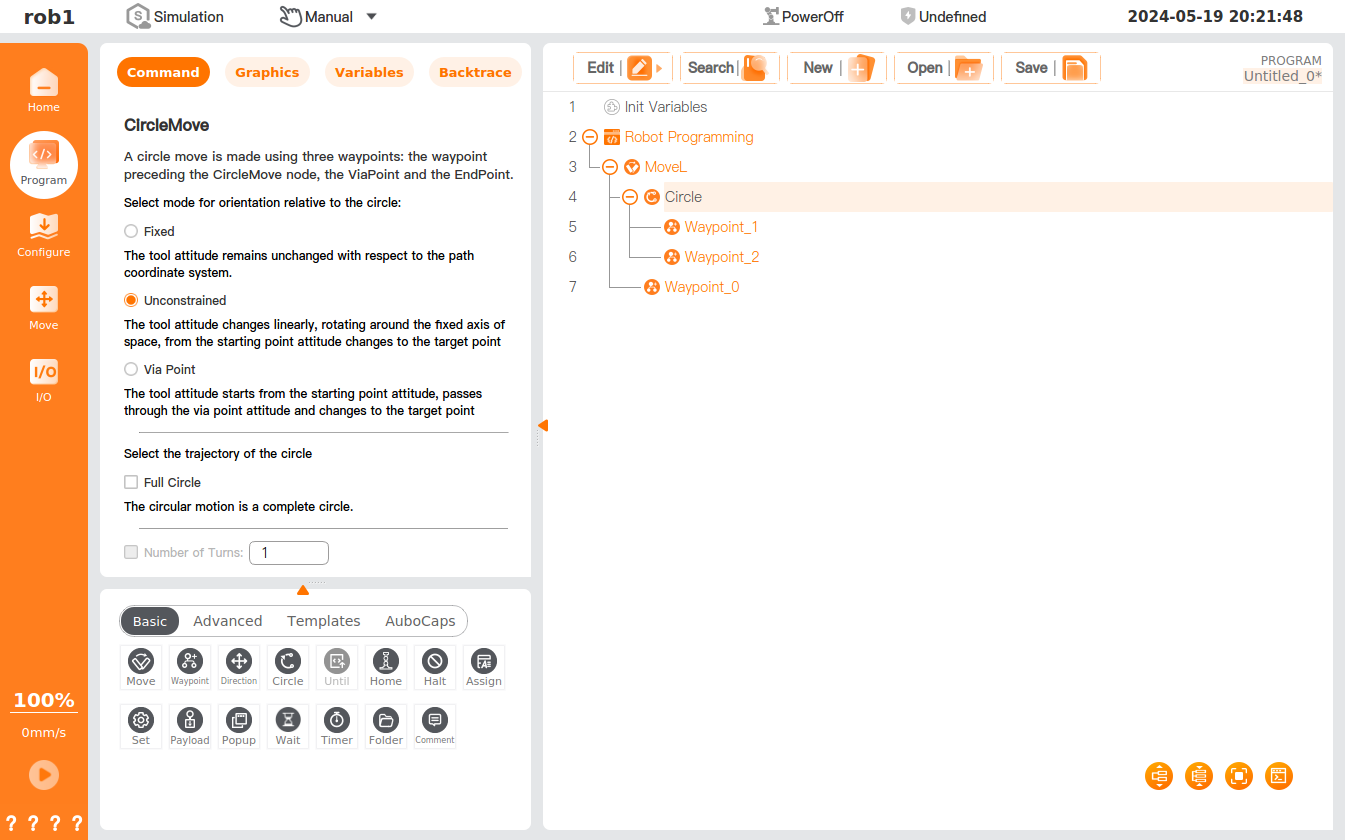Collapse the Circle node in tree
This screenshot has height=840, width=1345.
click(x=630, y=197)
